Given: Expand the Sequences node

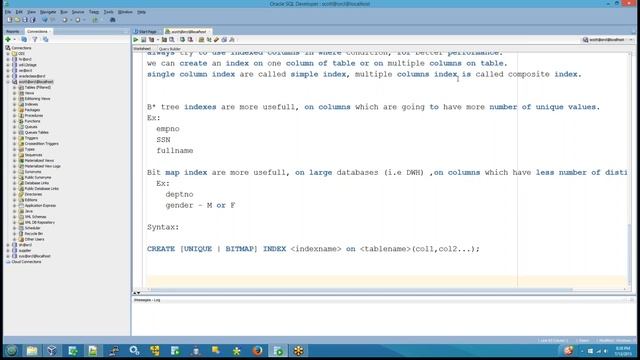Looking at the screenshot, I should (15, 155).
